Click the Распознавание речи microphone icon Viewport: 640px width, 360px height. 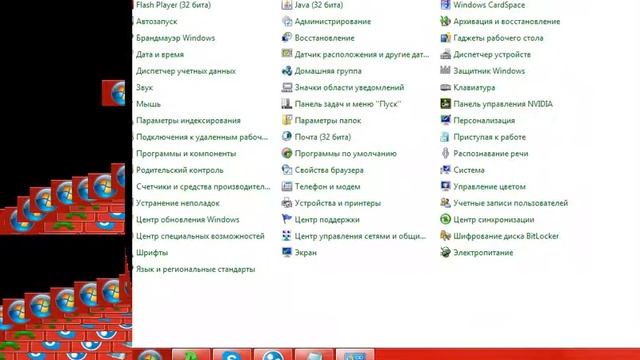point(445,153)
